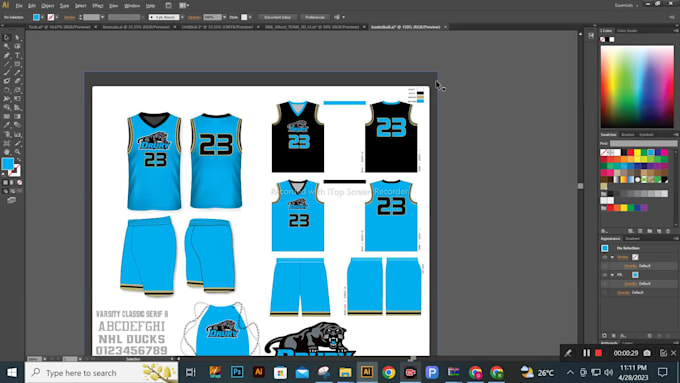Toggle visibility of Fill in Appearance panel
The image size is (680, 383).
[605, 275]
